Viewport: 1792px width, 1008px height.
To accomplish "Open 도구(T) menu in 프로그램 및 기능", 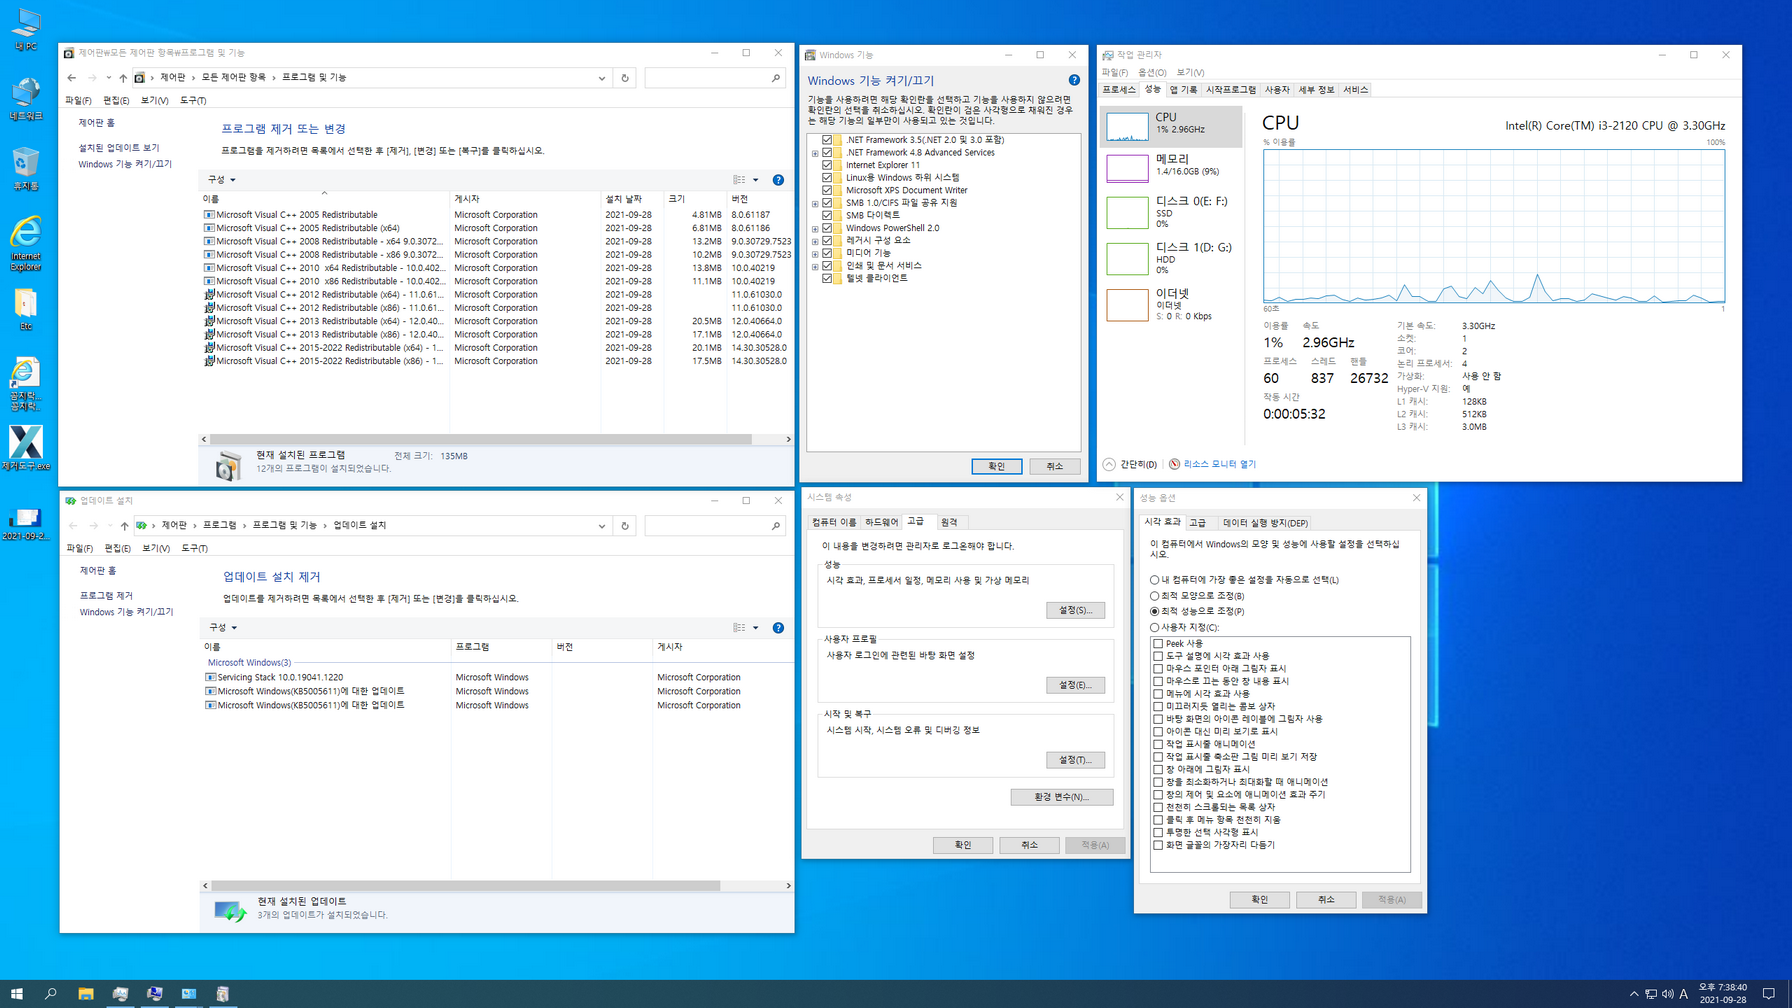I will click(x=193, y=101).
